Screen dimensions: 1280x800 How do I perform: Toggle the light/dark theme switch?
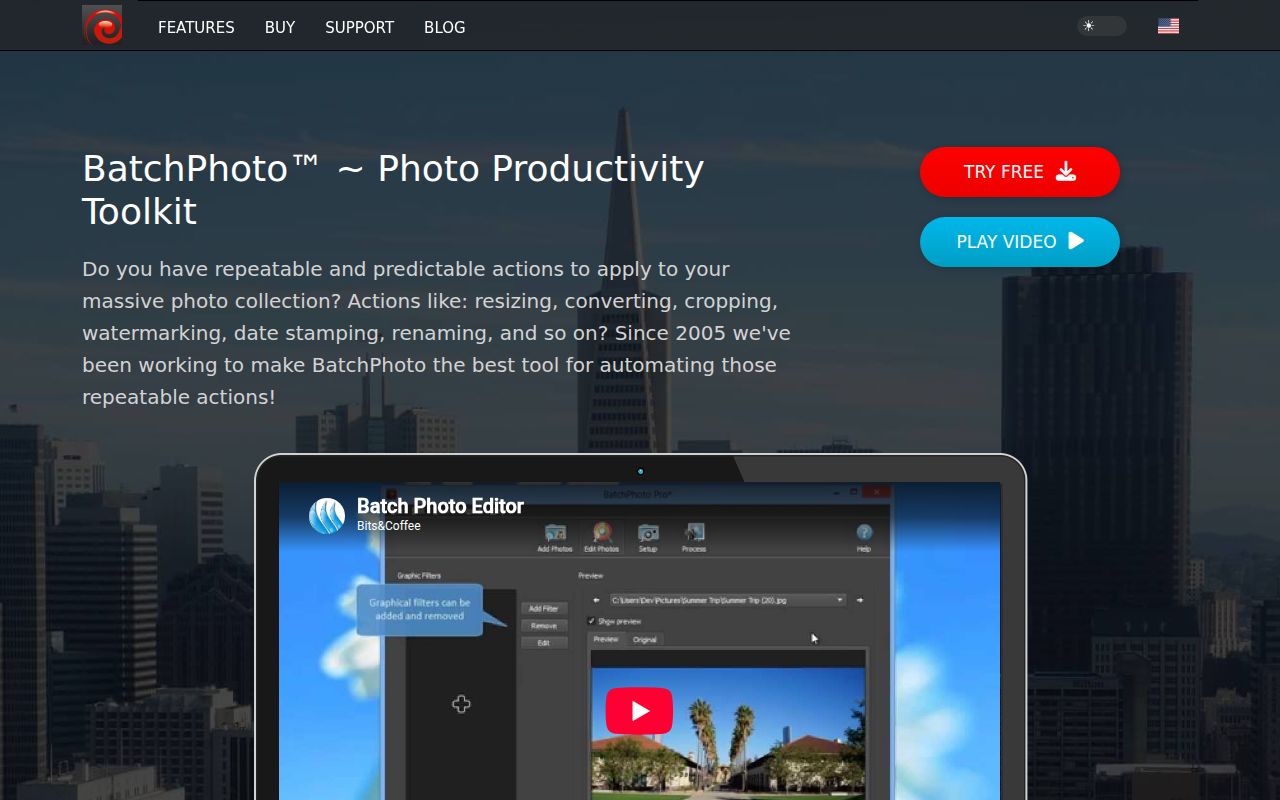pos(1101,26)
